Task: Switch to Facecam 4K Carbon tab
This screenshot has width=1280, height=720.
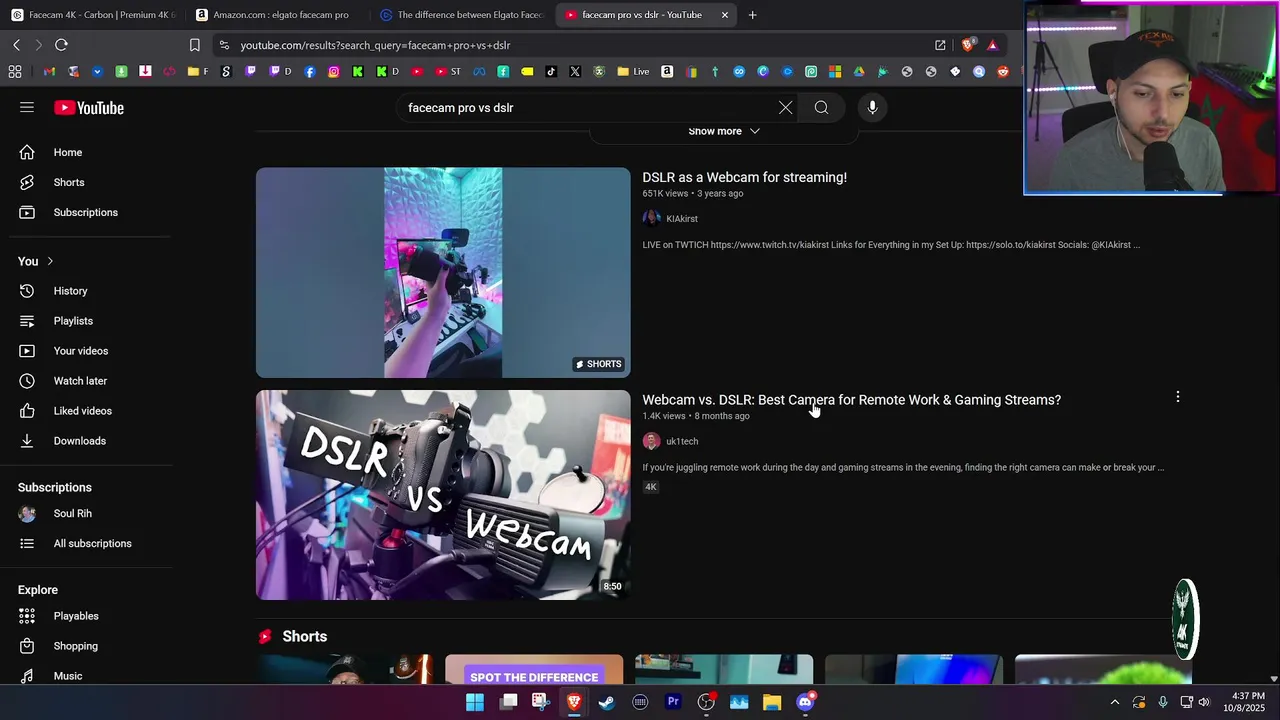Action: [93, 15]
